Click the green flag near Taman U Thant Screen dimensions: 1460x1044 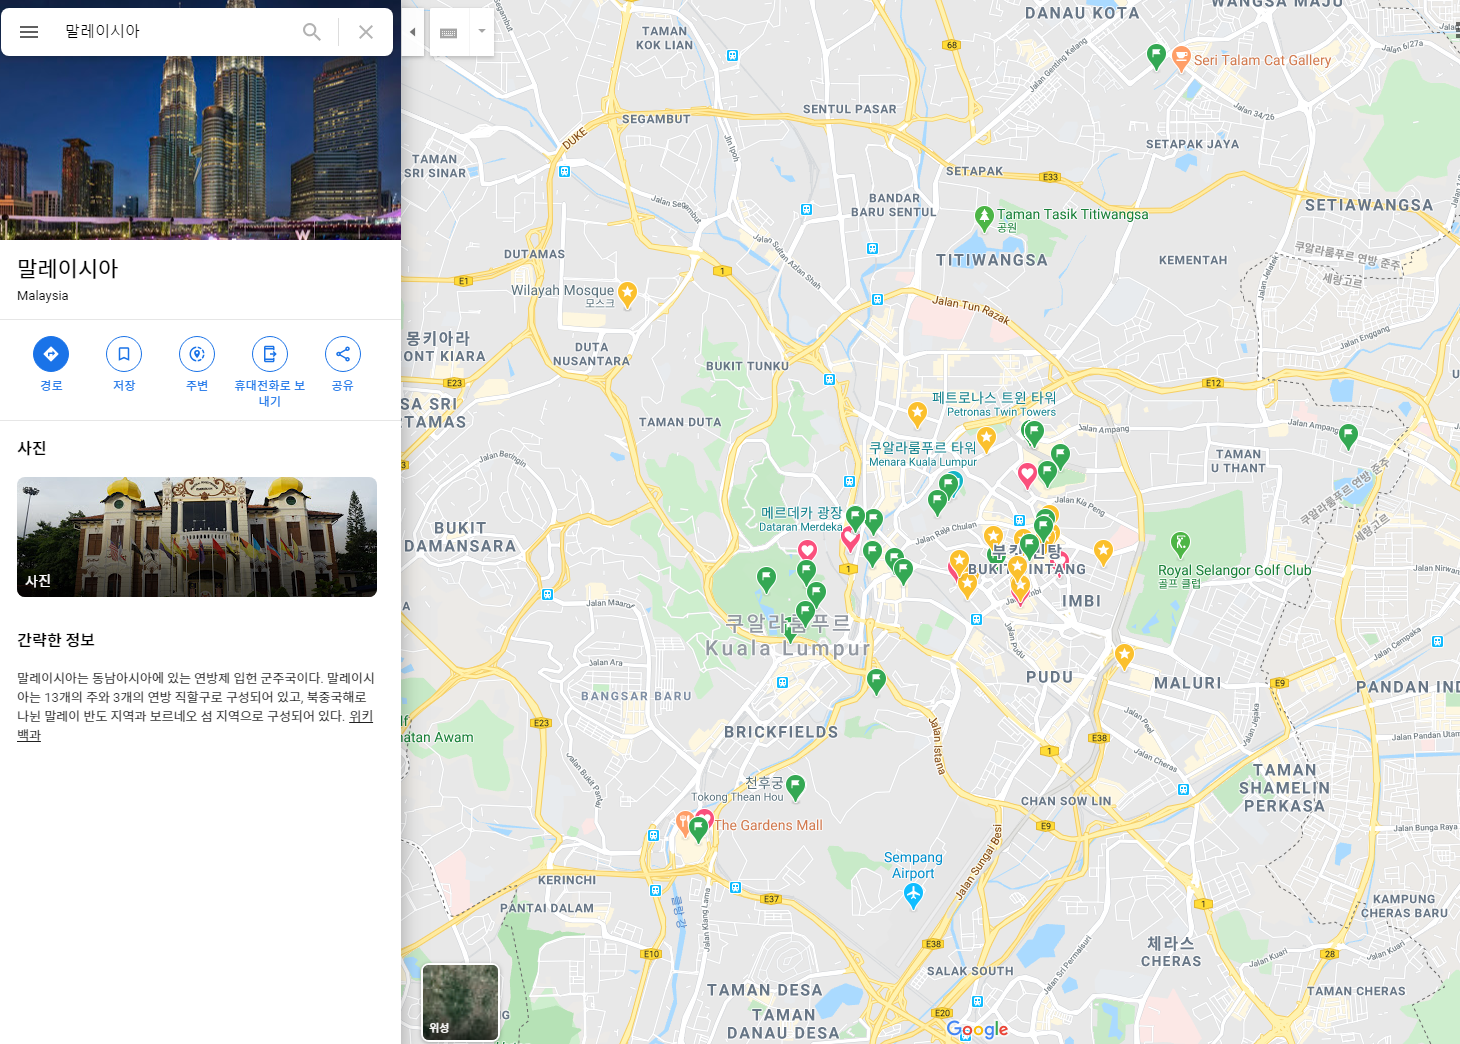[x=1348, y=435]
